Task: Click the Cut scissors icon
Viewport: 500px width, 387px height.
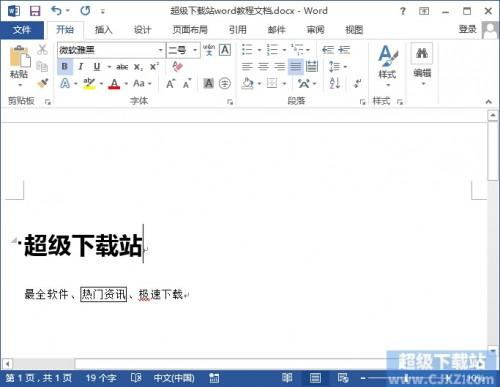Action: pyautogui.click(x=42, y=50)
